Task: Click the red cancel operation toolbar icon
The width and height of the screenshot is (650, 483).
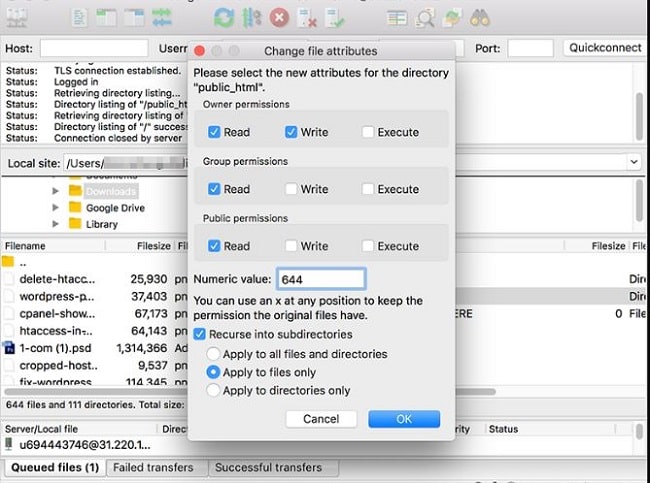Action: click(x=279, y=16)
